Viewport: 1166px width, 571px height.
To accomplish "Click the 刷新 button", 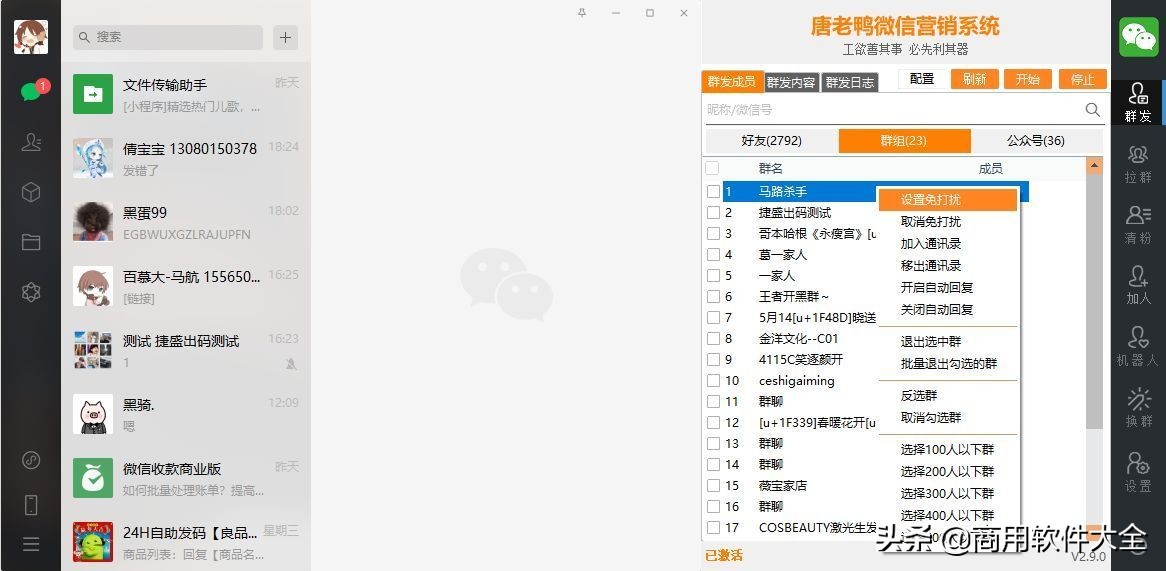I will pos(974,79).
